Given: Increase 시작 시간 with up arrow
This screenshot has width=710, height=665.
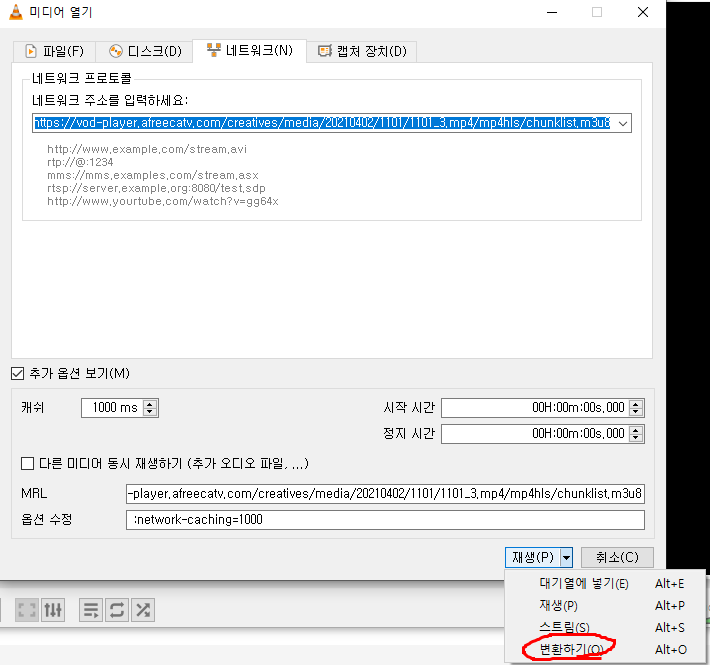Looking at the screenshot, I should tap(636, 403).
